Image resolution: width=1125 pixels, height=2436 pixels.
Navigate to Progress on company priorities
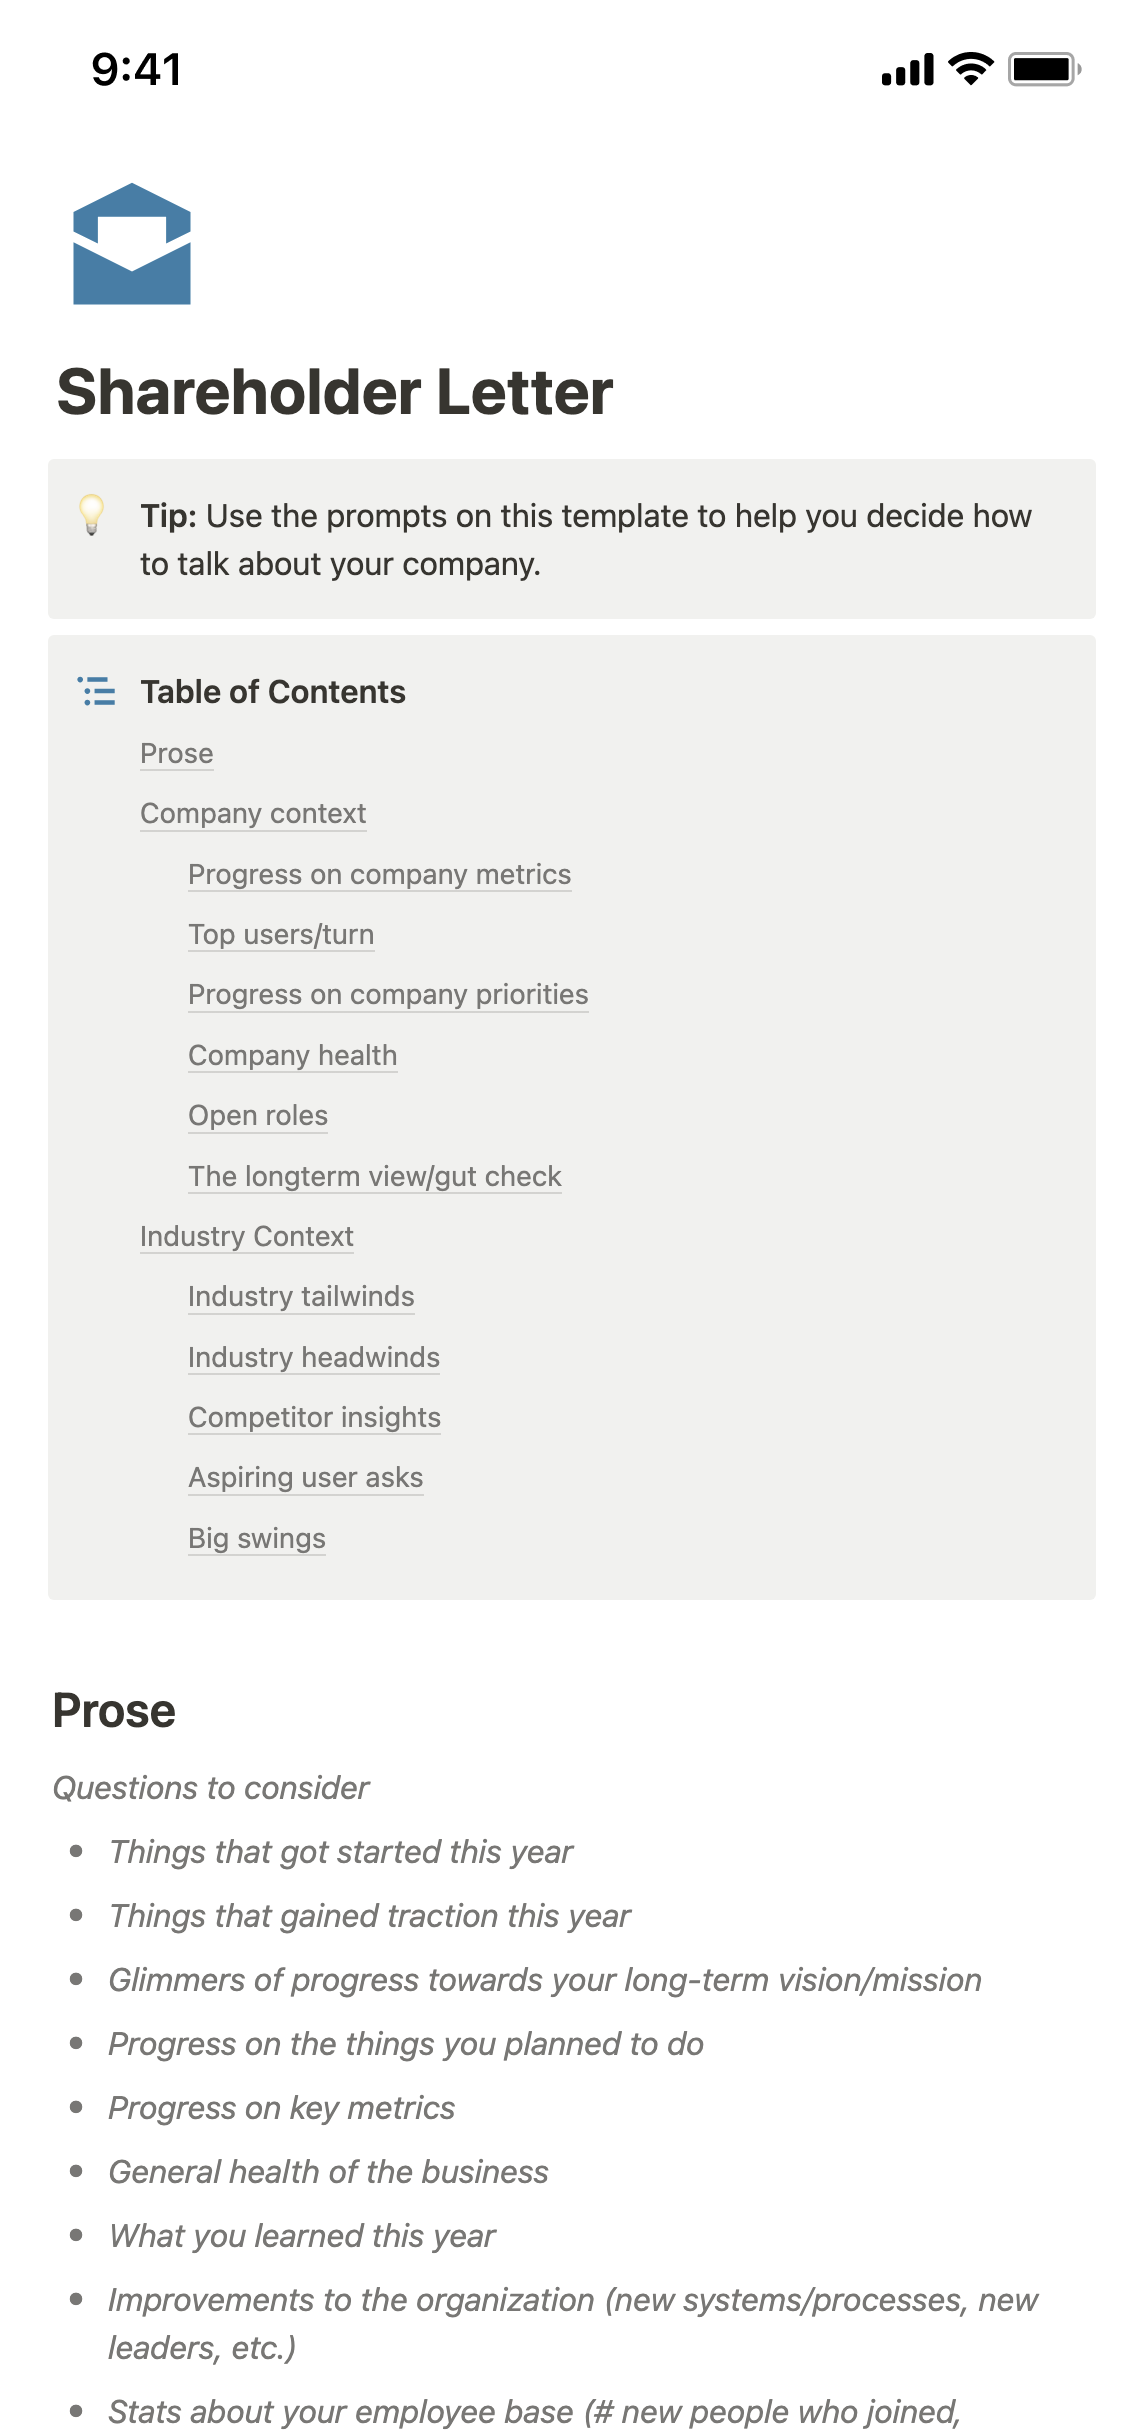click(x=388, y=994)
